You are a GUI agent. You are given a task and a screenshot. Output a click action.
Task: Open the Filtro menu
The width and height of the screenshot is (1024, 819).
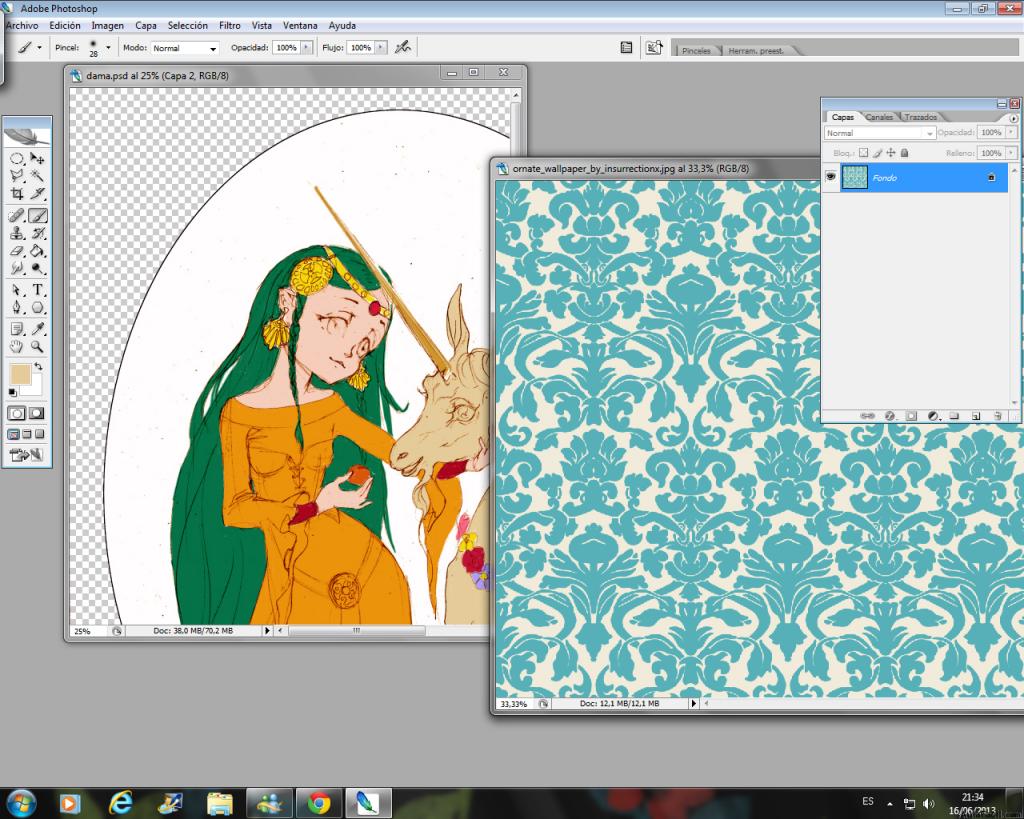point(229,25)
